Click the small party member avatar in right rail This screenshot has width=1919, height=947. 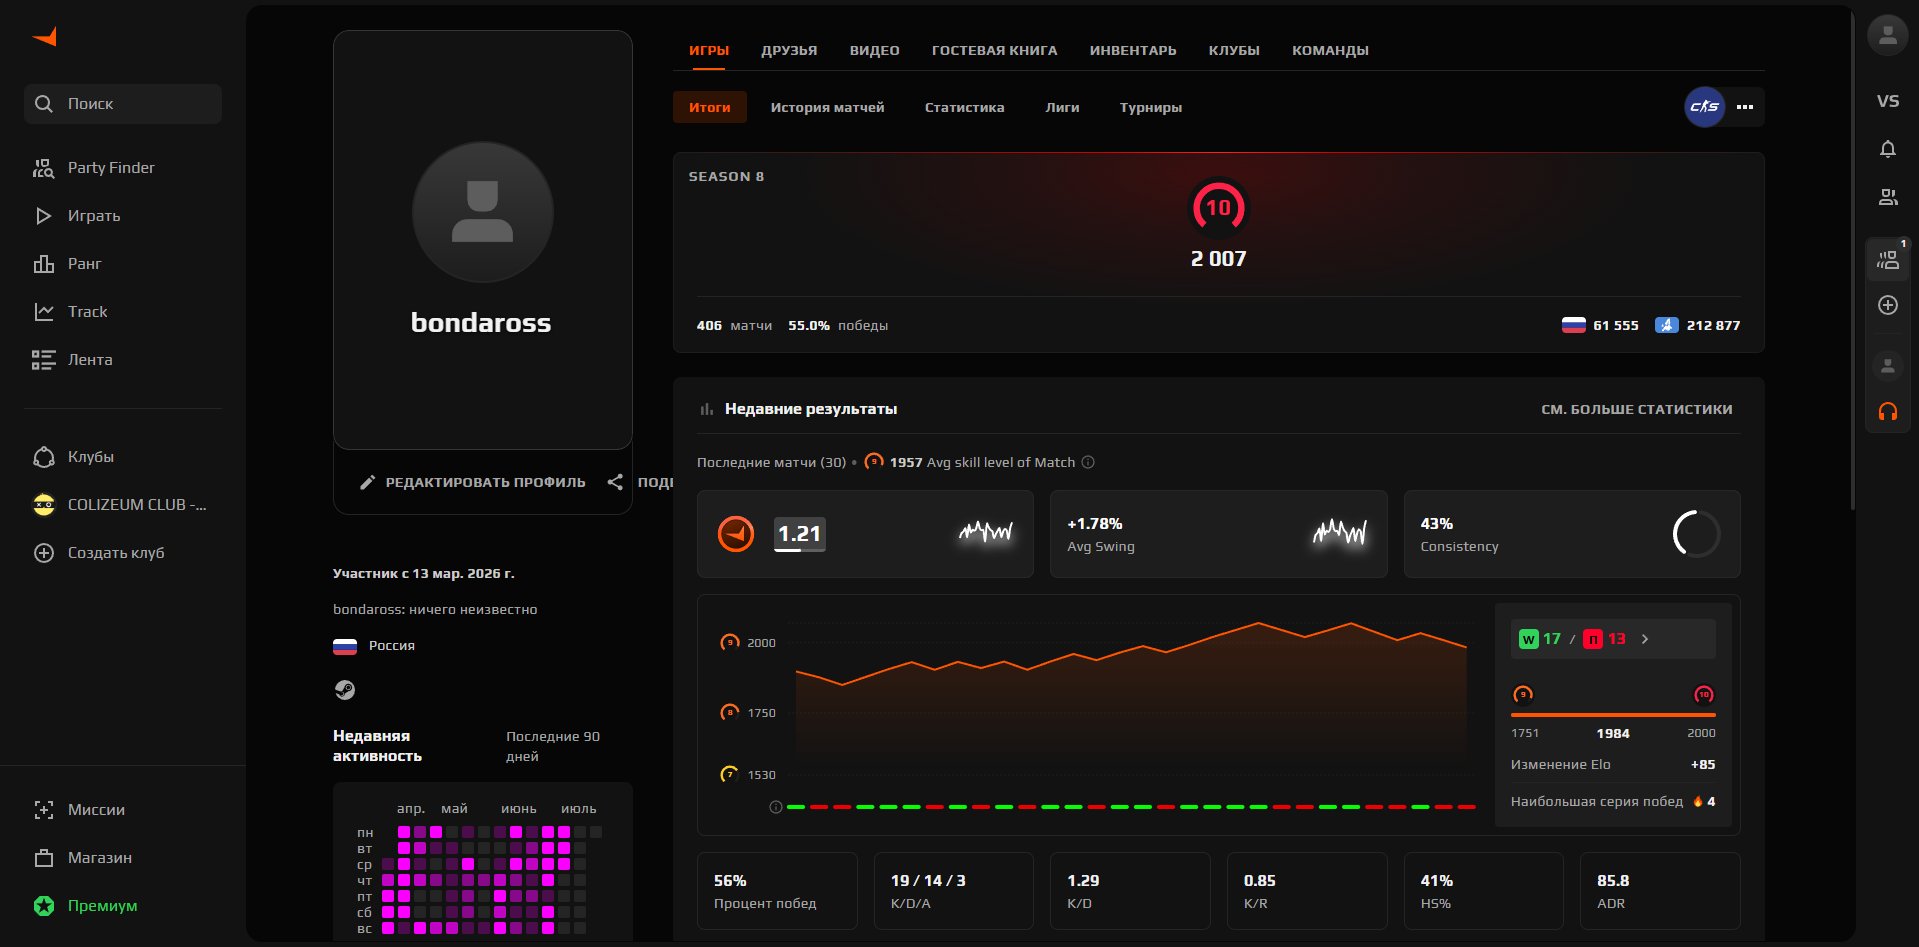[1888, 366]
